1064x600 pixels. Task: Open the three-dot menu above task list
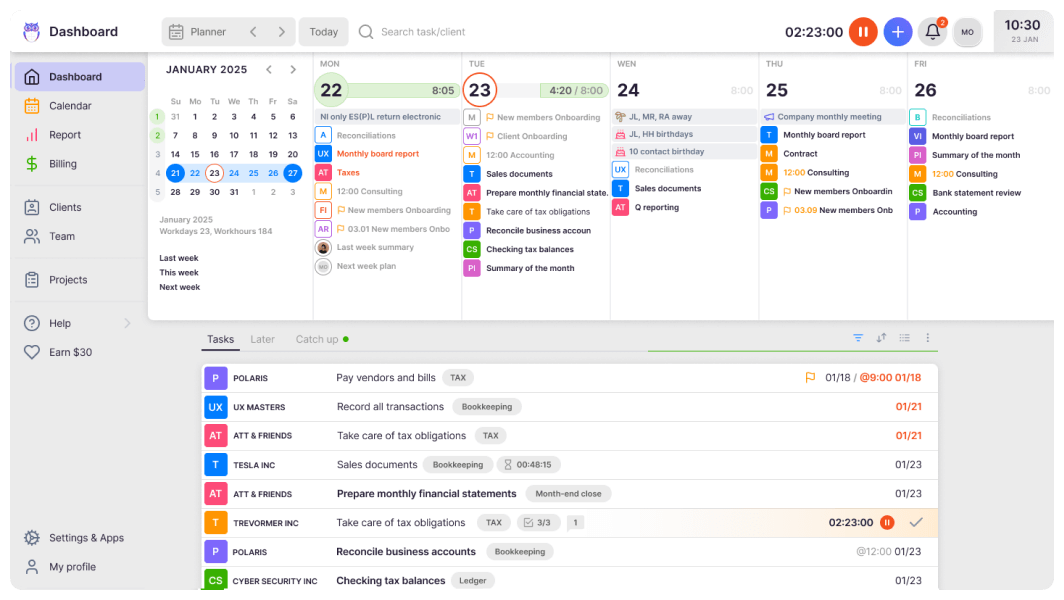pyautogui.click(x=927, y=338)
